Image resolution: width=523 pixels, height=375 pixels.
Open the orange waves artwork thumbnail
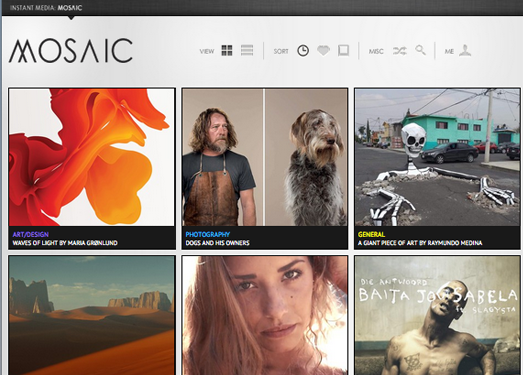92,157
